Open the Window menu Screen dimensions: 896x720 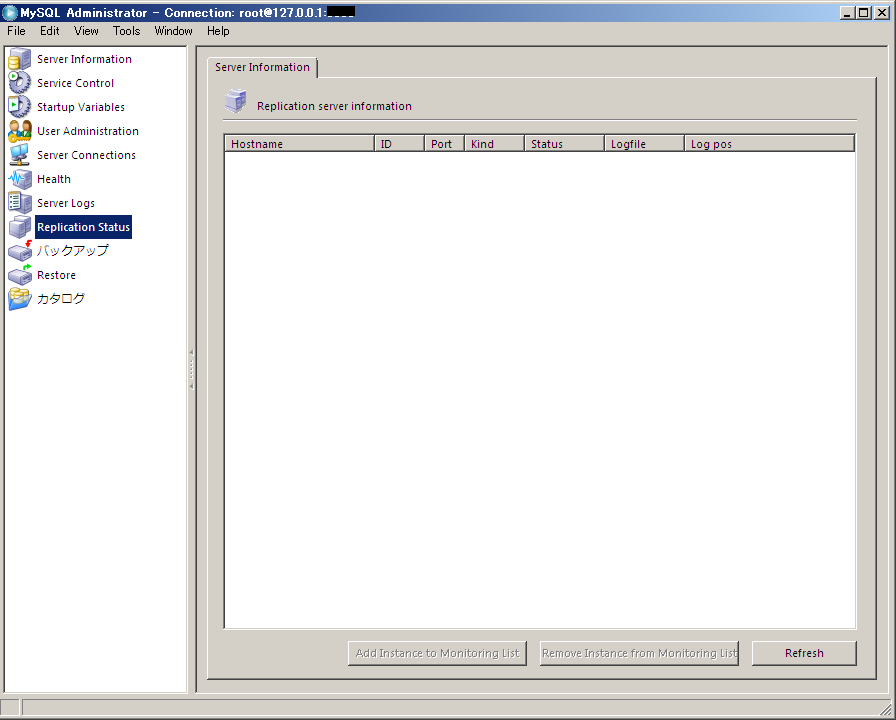(173, 31)
